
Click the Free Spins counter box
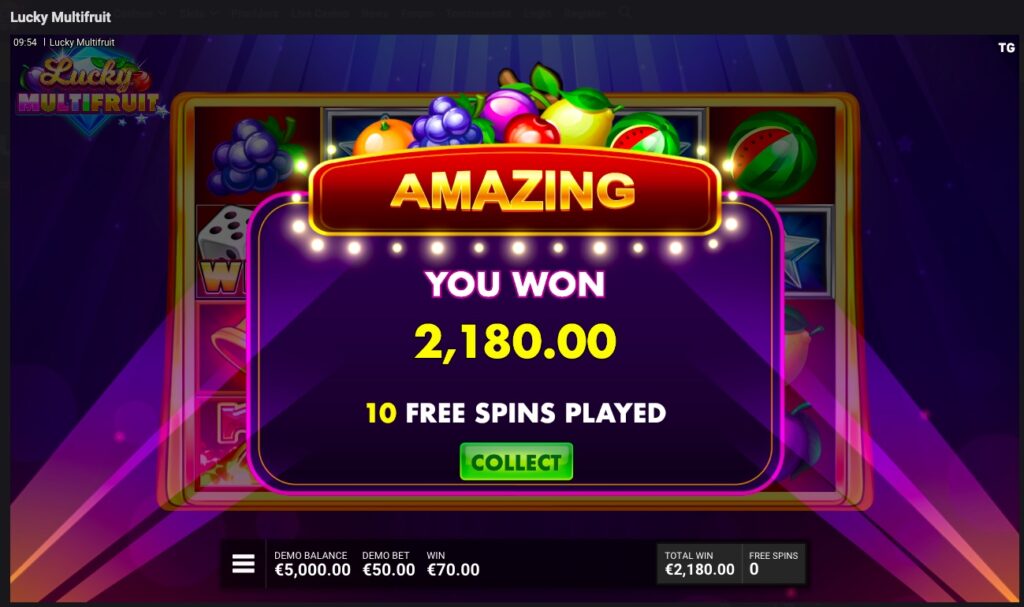pos(773,563)
